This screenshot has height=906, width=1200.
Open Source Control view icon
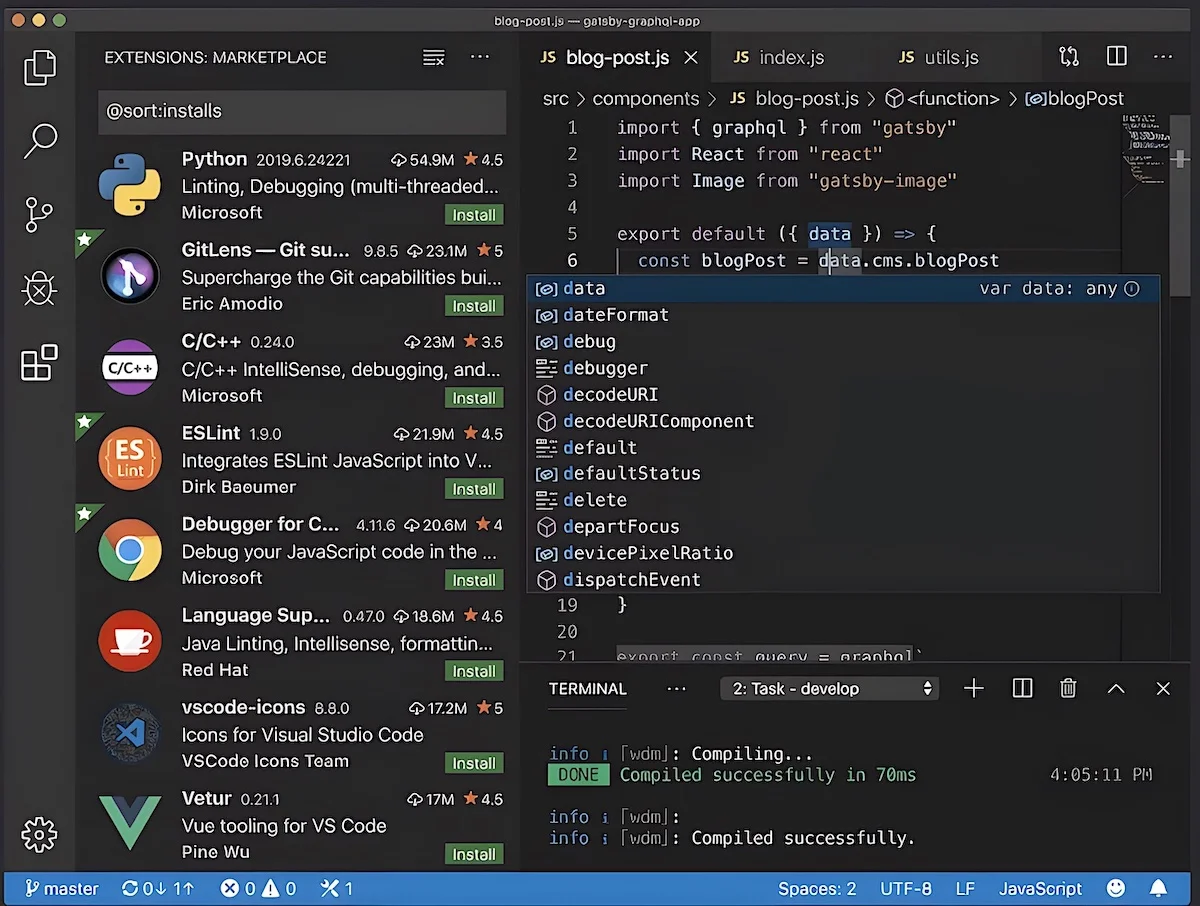tap(39, 214)
